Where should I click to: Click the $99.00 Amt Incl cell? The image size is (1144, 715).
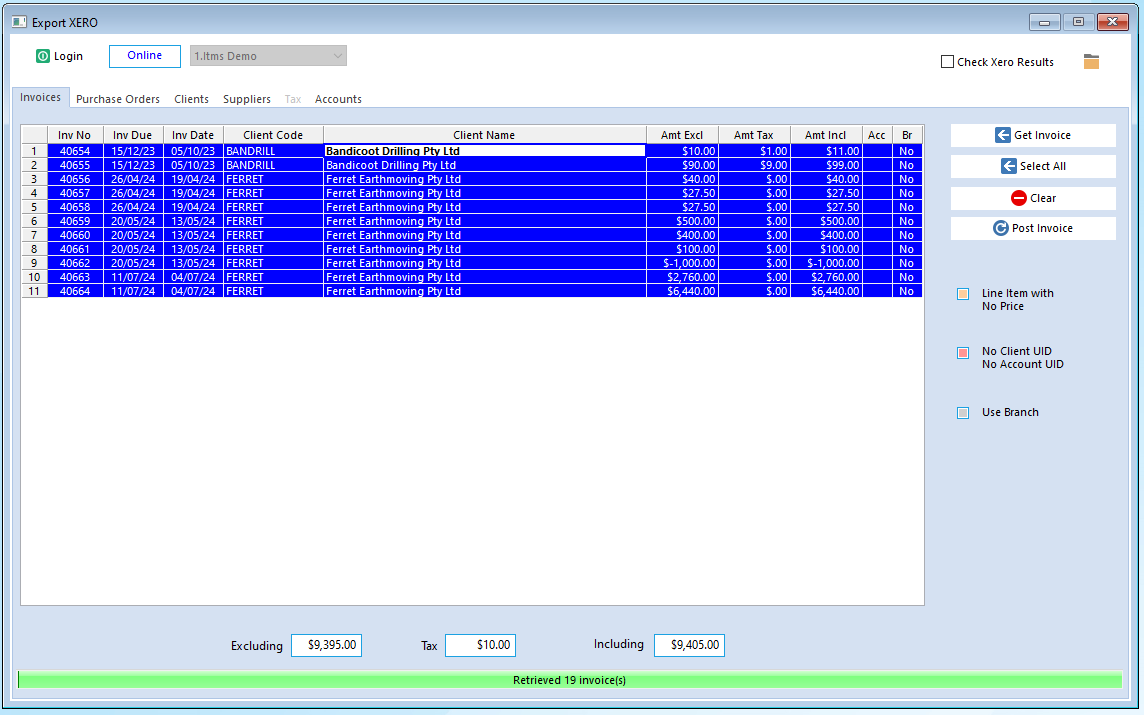click(827, 165)
